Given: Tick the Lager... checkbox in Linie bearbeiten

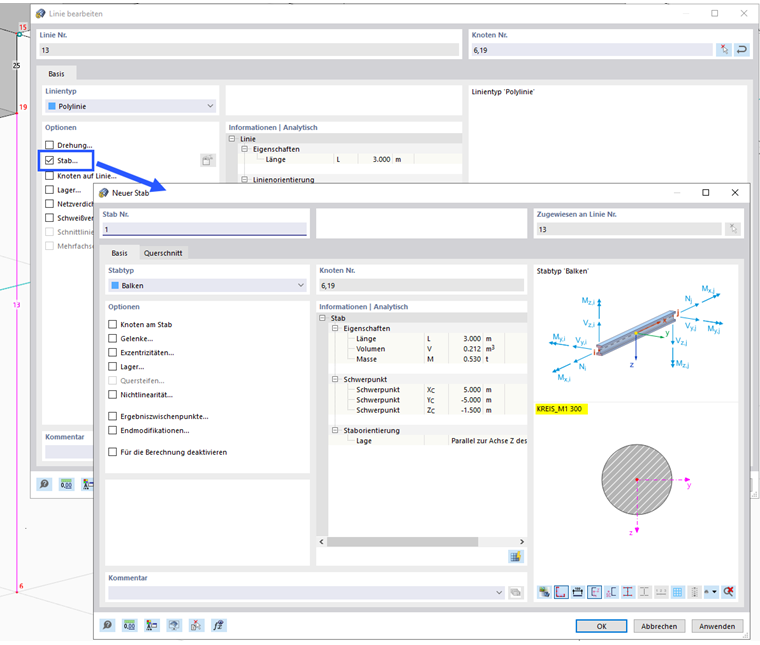Looking at the screenshot, I should [x=49, y=190].
